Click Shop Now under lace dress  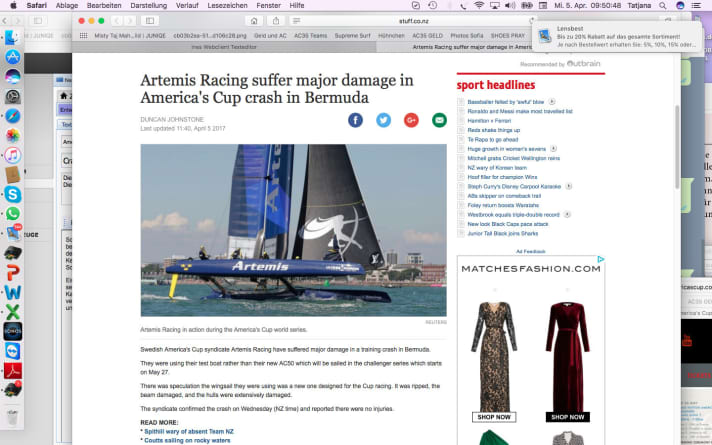click(494, 417)
